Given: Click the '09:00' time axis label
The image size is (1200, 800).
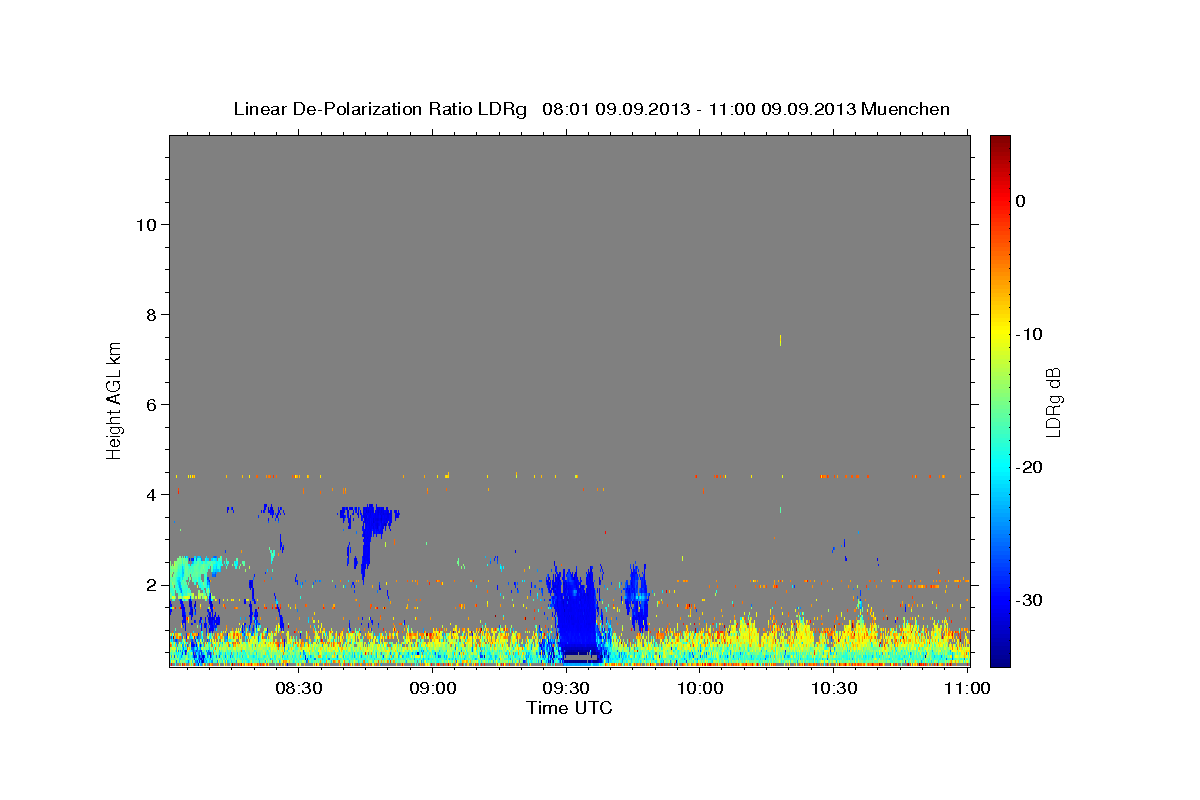Looking at the screenshot, I should click(433, 688).
